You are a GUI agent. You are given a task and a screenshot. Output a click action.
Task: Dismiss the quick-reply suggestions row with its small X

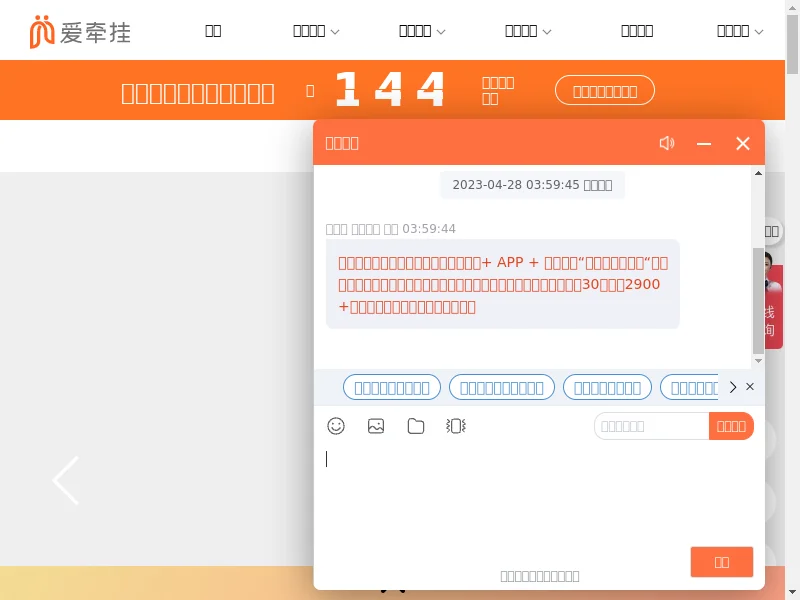tap(749, 387)
